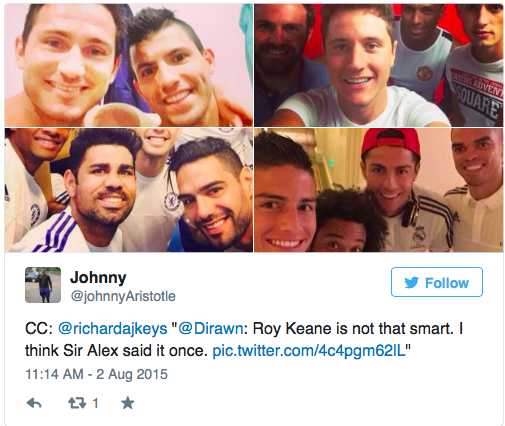505x426 pixels.
Task: Click the display name Johnny
Action: pos(98,277)
